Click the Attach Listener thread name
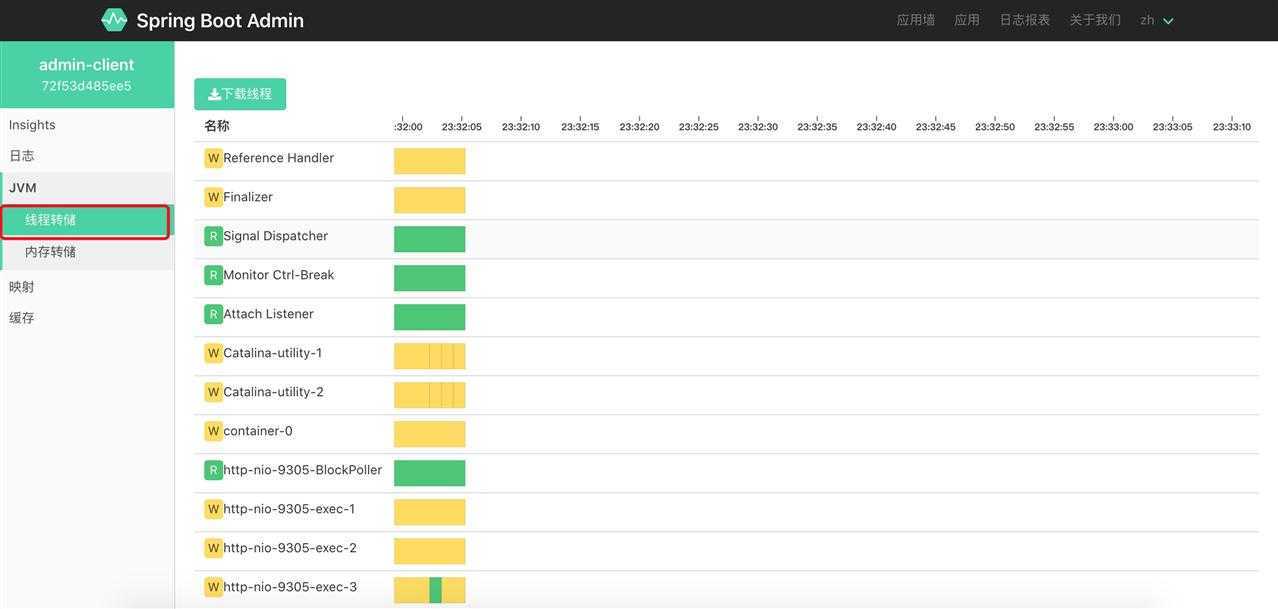Image resolution: width=1278 pixels, height=609 pixels. [269, 314]
